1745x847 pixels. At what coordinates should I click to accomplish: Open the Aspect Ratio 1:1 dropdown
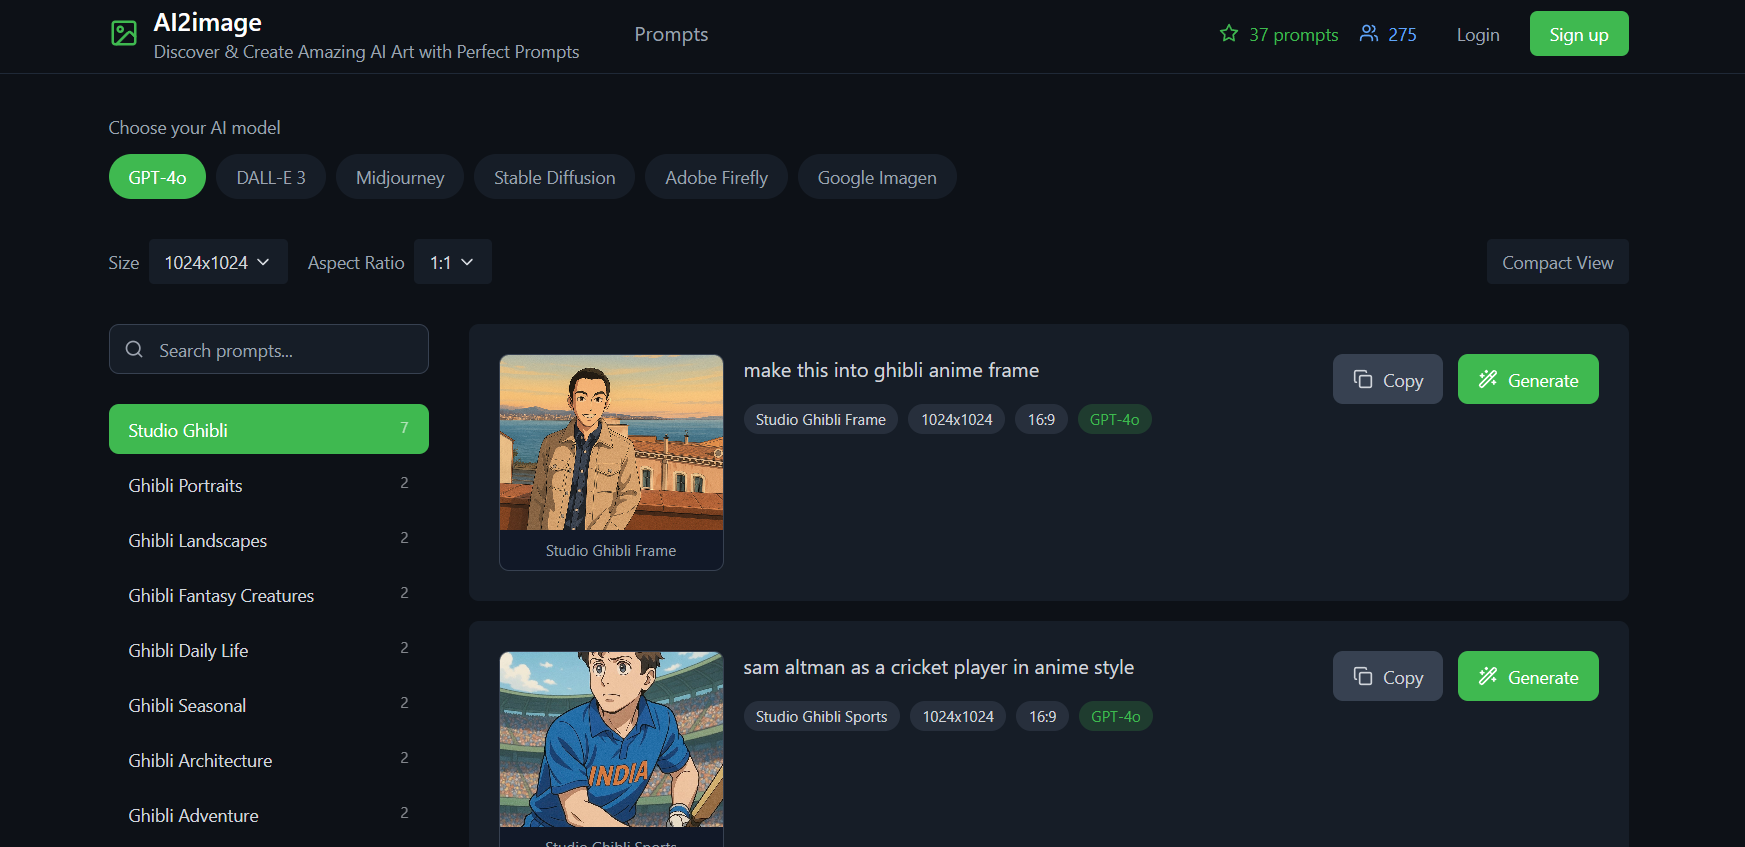[x=452, y=262]
